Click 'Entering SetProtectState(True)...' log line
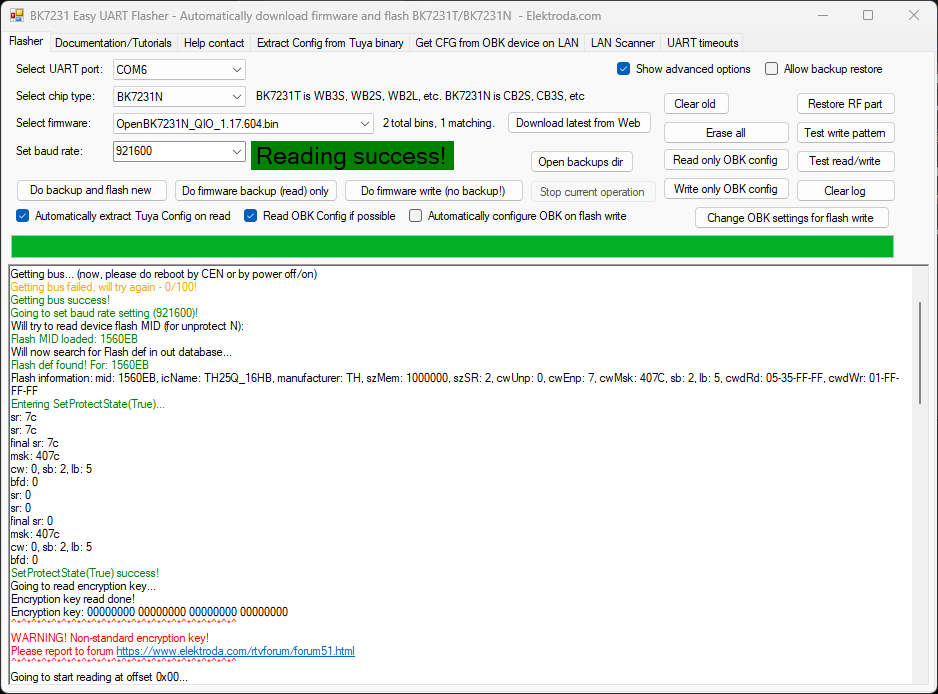 [88, 404]
